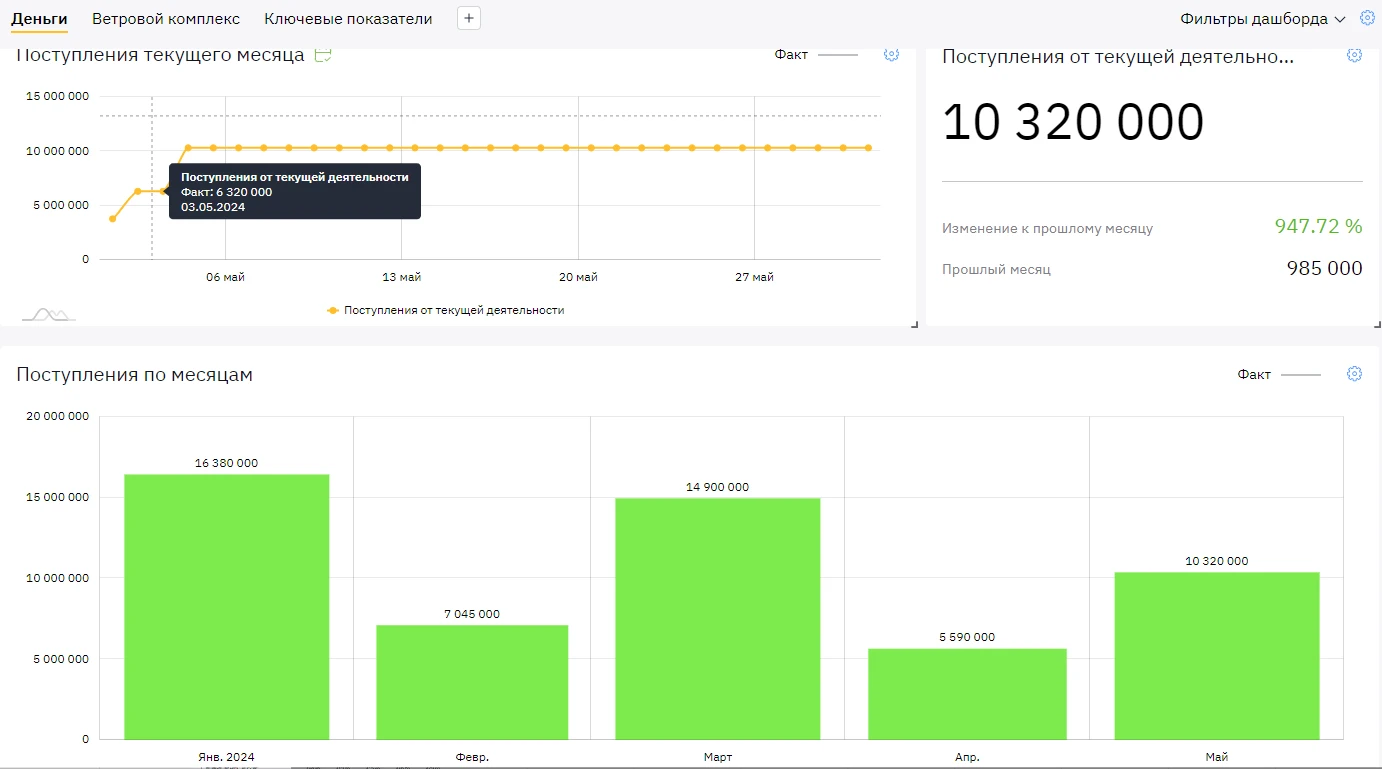
Task: Click the Янв. 2024 axis label
Action: click(x=227, y=757)
